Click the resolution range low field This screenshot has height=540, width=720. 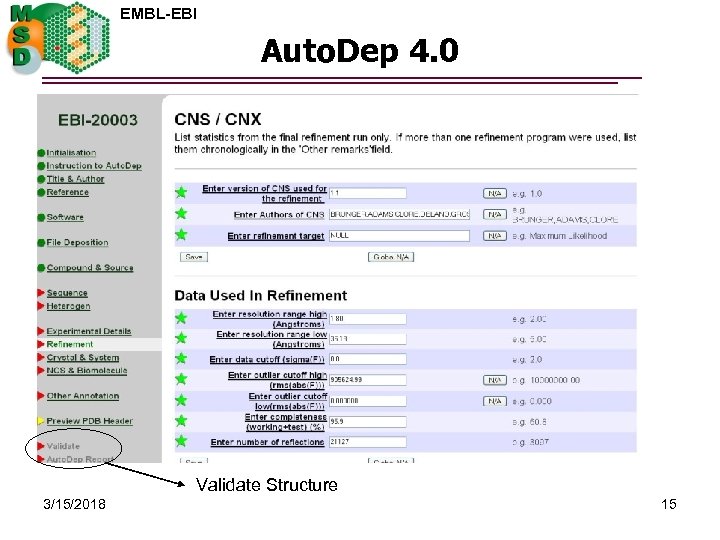(x=367, y=339)
